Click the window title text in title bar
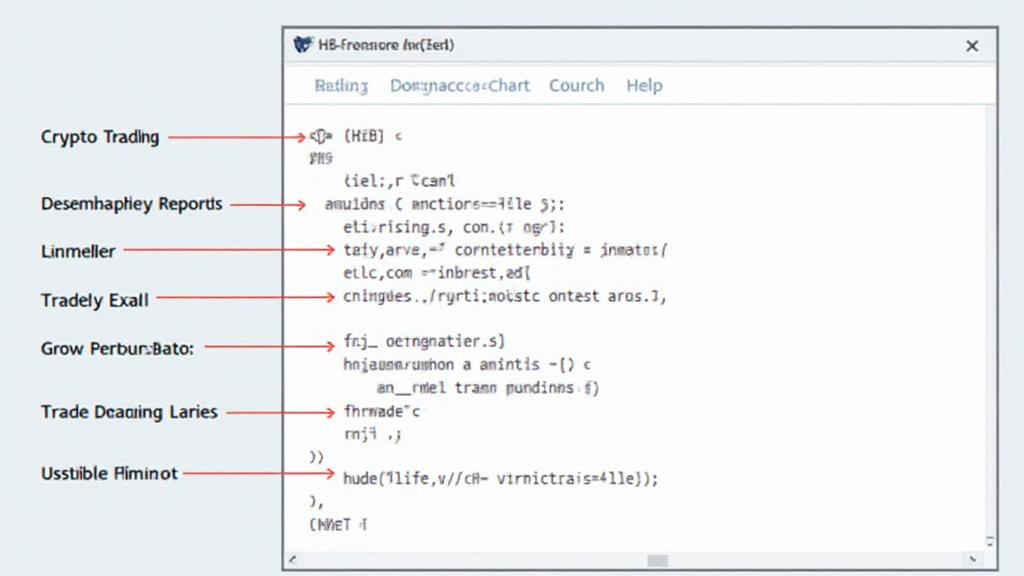This screenshot has height=576, width=1024. (386, 46)
